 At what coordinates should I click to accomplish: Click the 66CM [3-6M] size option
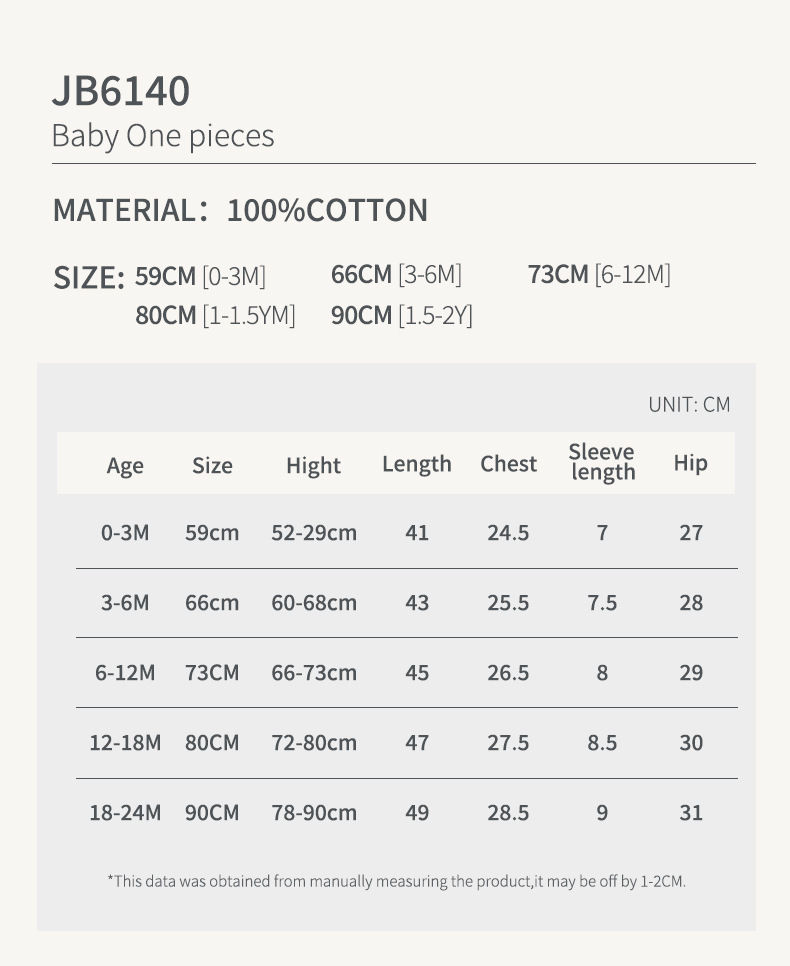coord(396,275)
